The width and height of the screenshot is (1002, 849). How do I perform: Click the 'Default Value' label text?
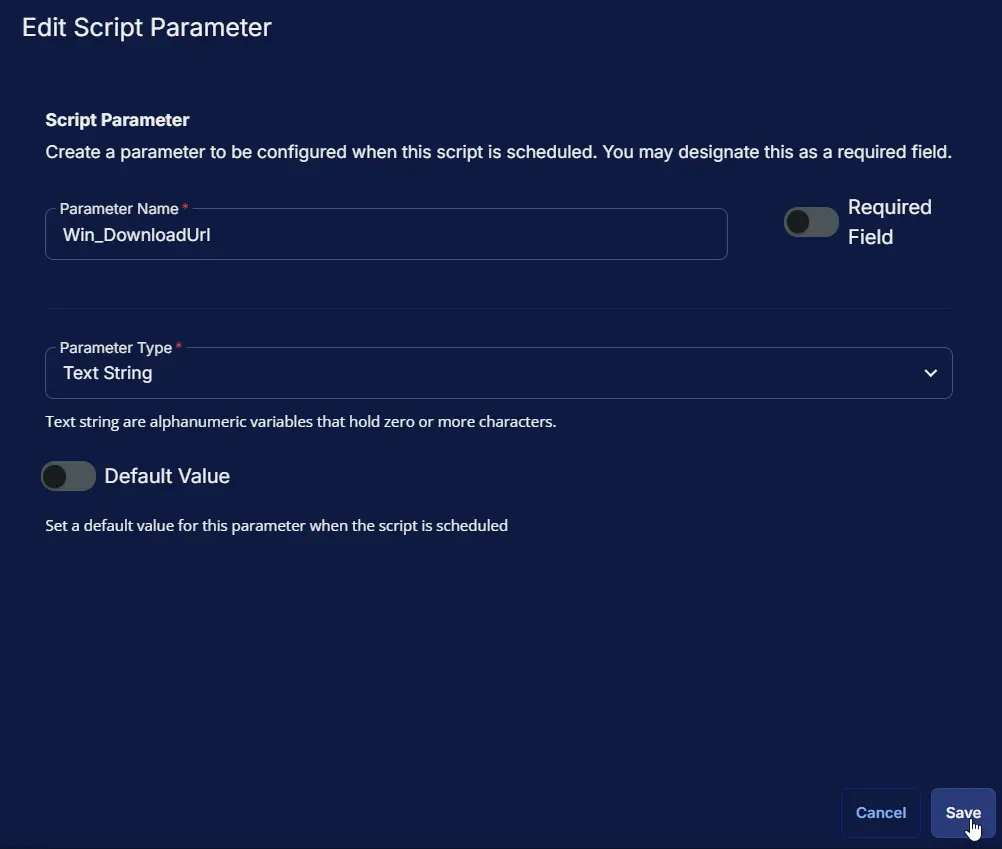[167, 476]
